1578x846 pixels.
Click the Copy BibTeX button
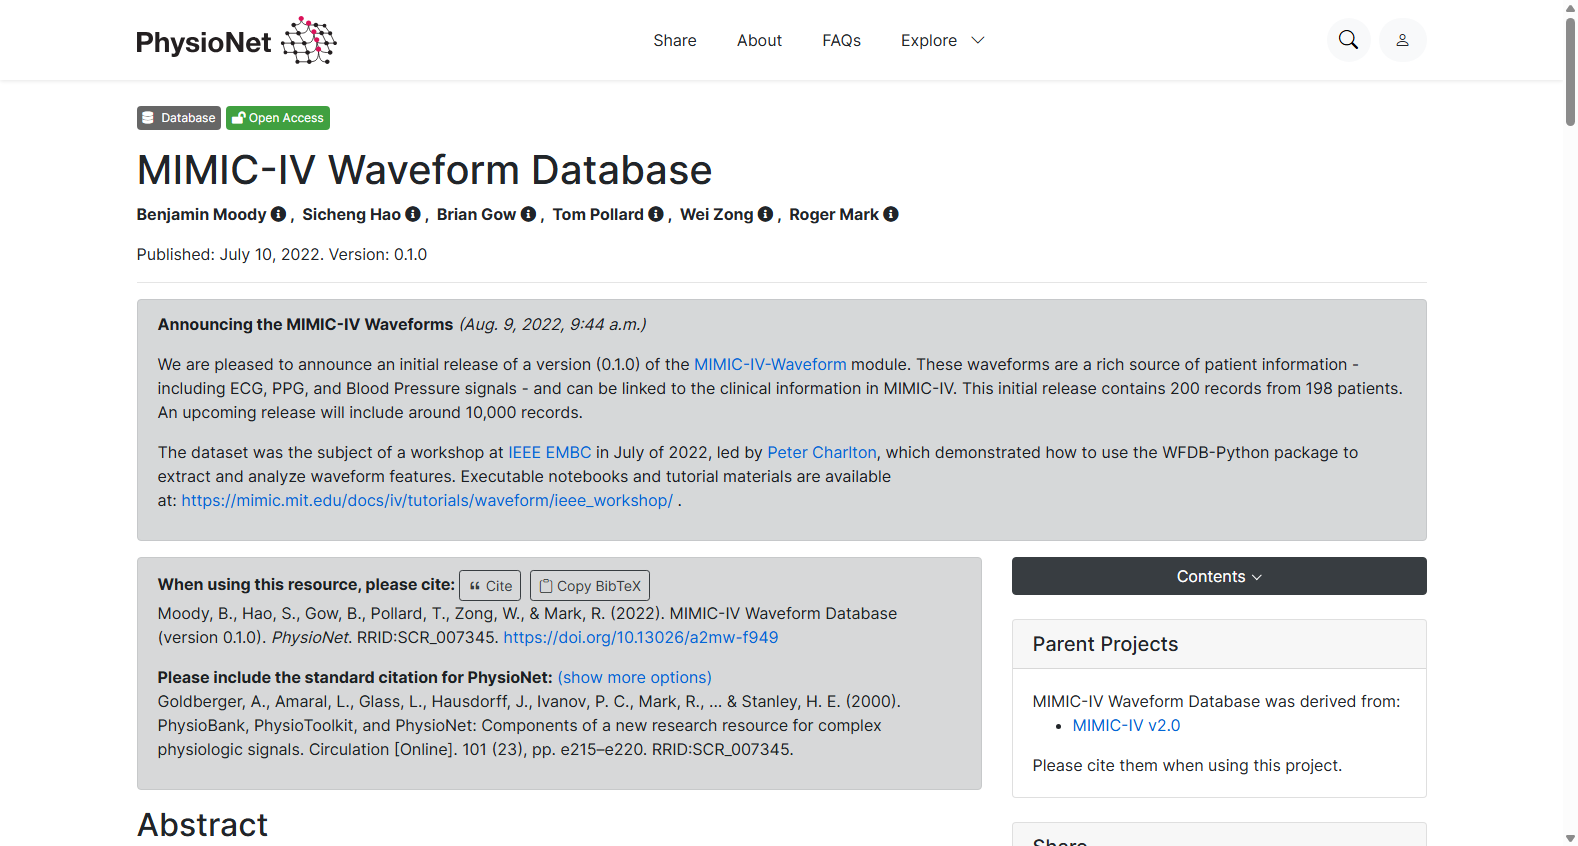590,586
